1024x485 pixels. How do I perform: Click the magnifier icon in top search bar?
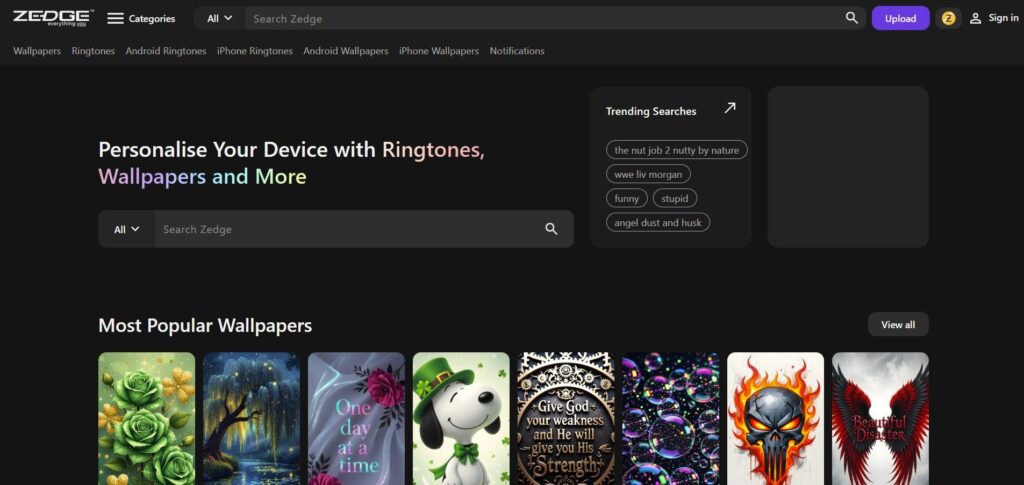pos(851,18)
